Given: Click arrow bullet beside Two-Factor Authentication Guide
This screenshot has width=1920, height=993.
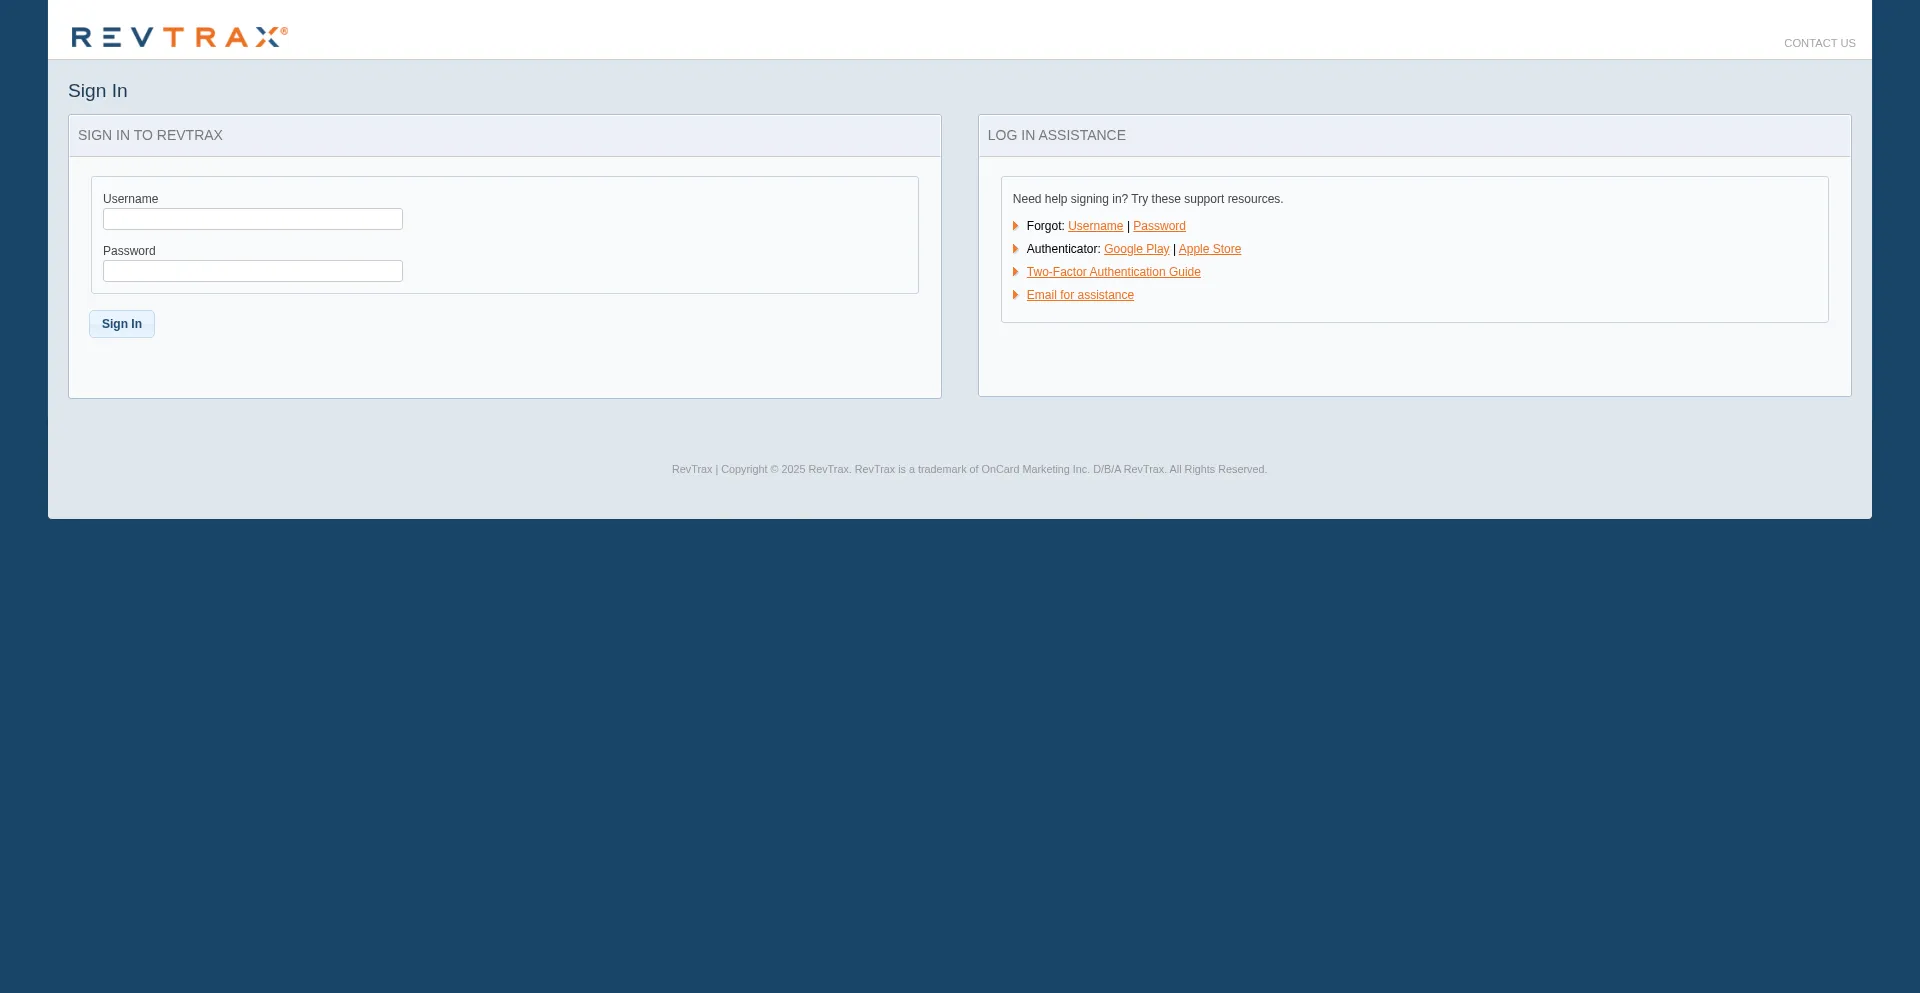Looking at the screenshot, I should 1015,272.
